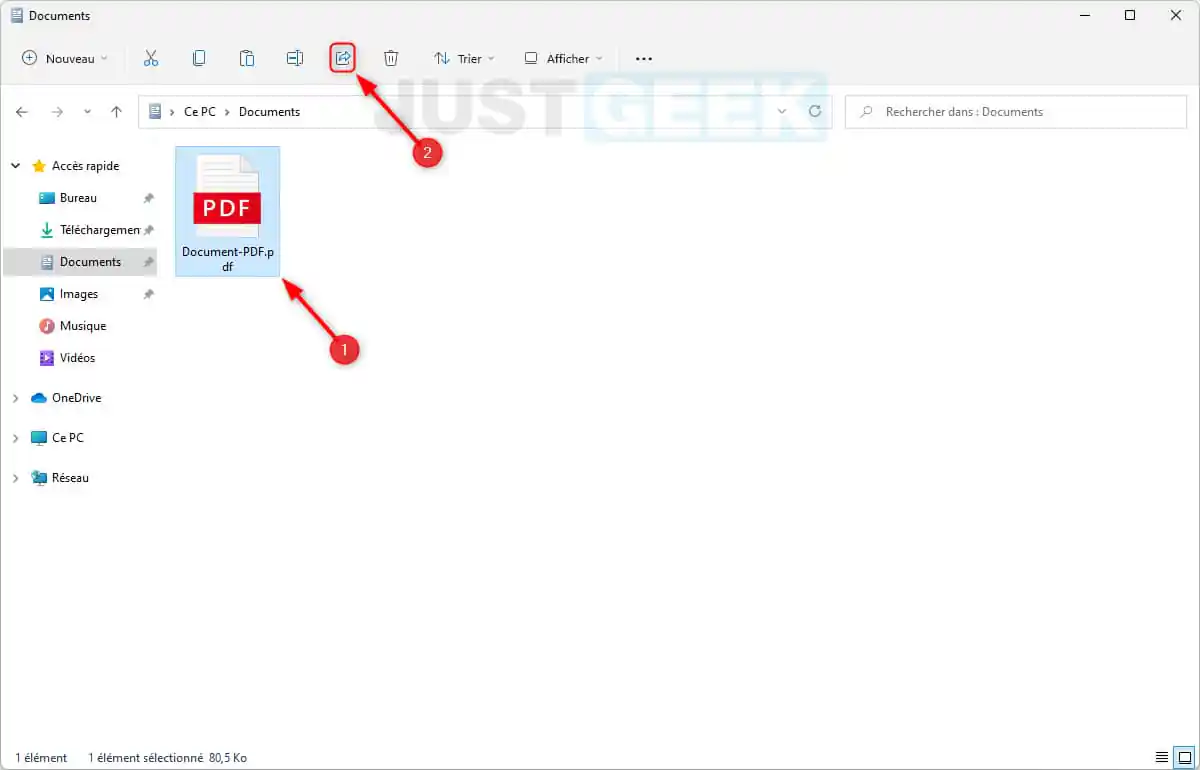Click the Paste clipboard icon
Image resolution: width=1200 pixels, height=770 pixels.
tap(247, 58)
